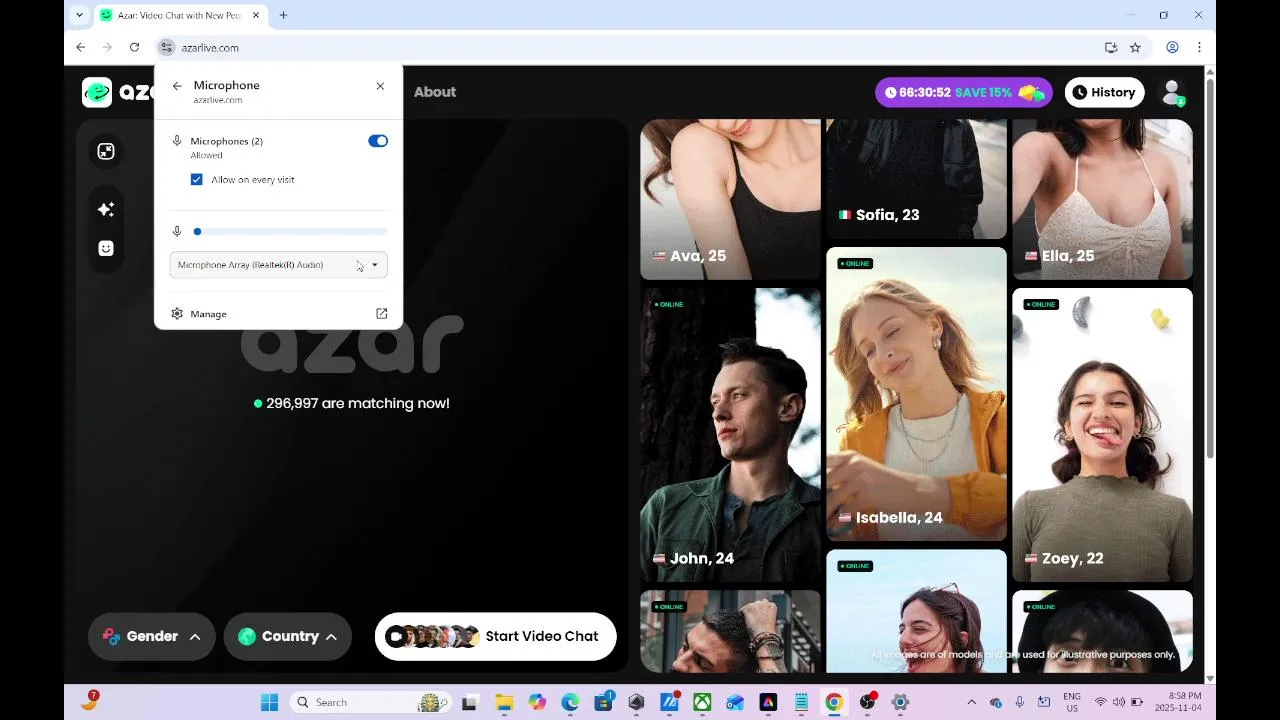
Task: Open Isabella, 24 profile card
Action: [x=916, y=394]
